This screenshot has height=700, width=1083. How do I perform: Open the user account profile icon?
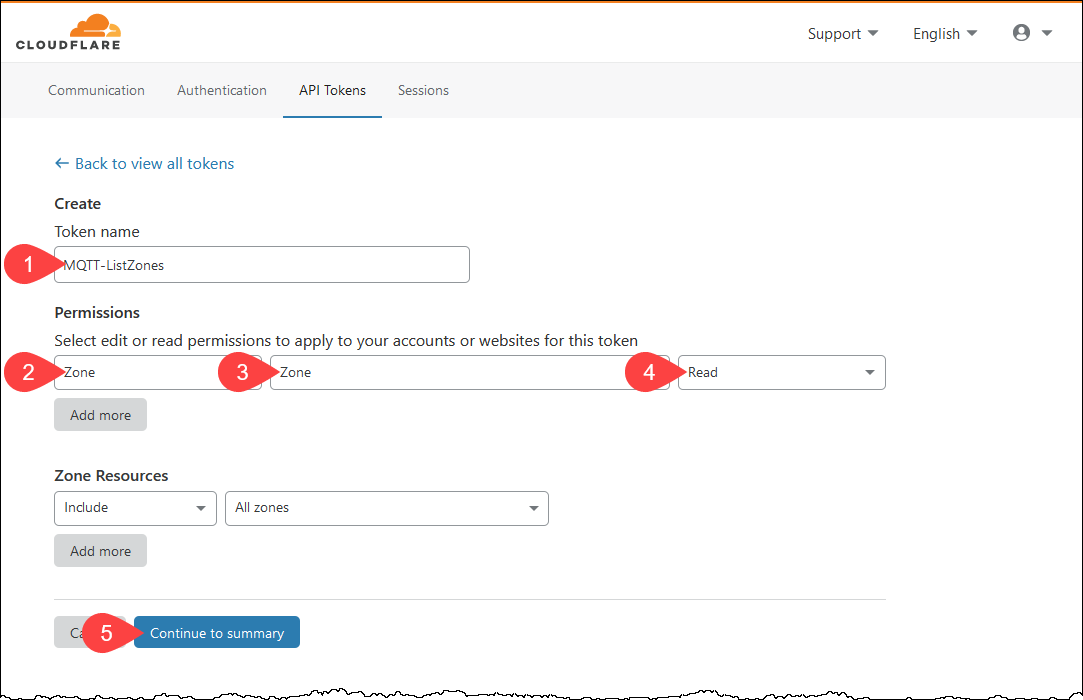click(1021, 32)
